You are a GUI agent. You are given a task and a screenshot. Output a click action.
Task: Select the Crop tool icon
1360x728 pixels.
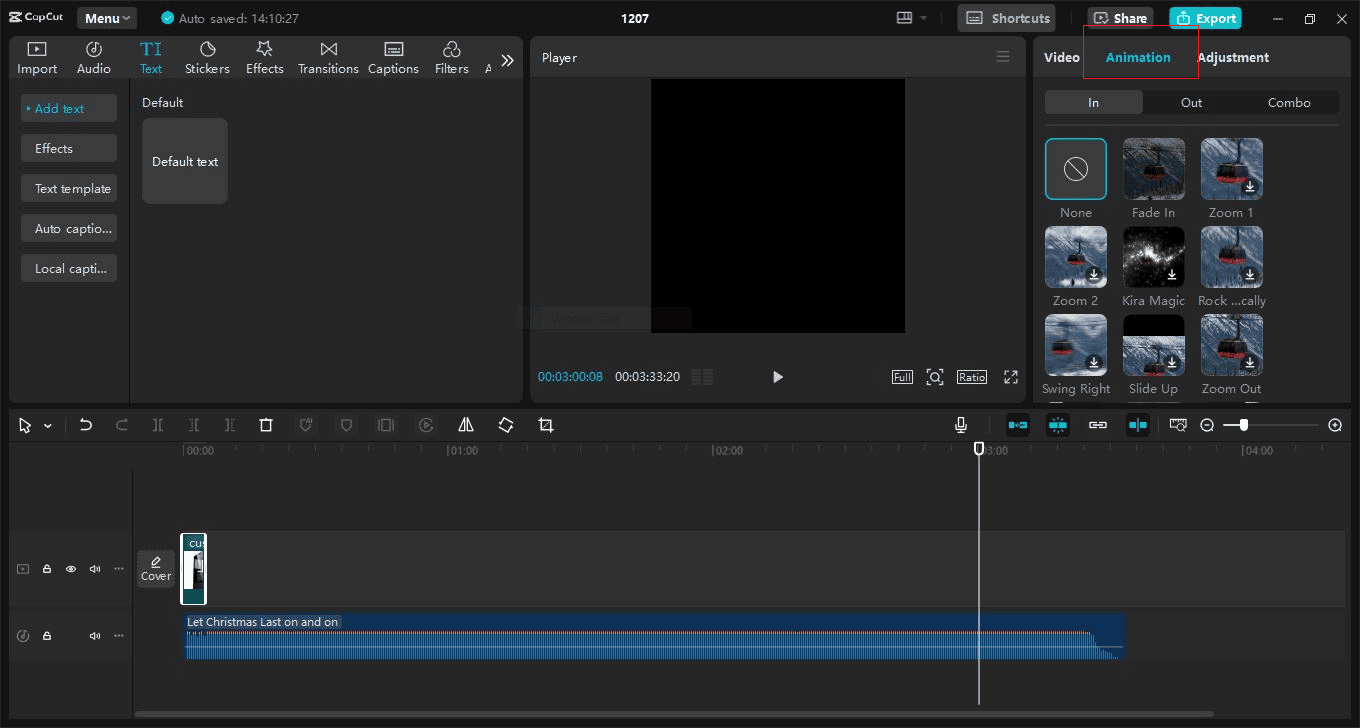click(546, 425)
